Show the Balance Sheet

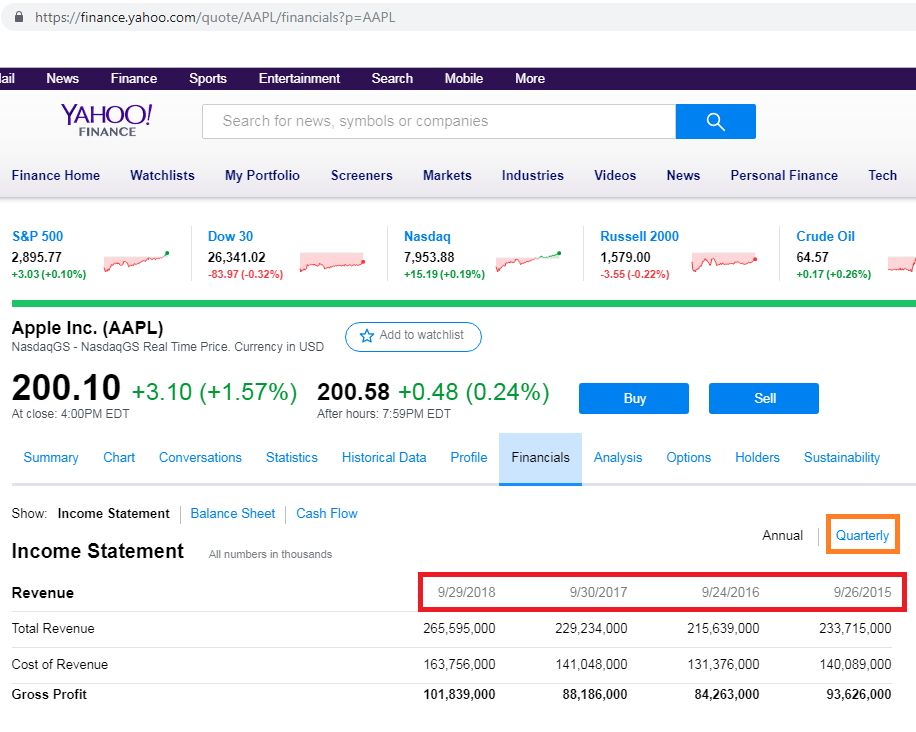(x=233, y=514)
